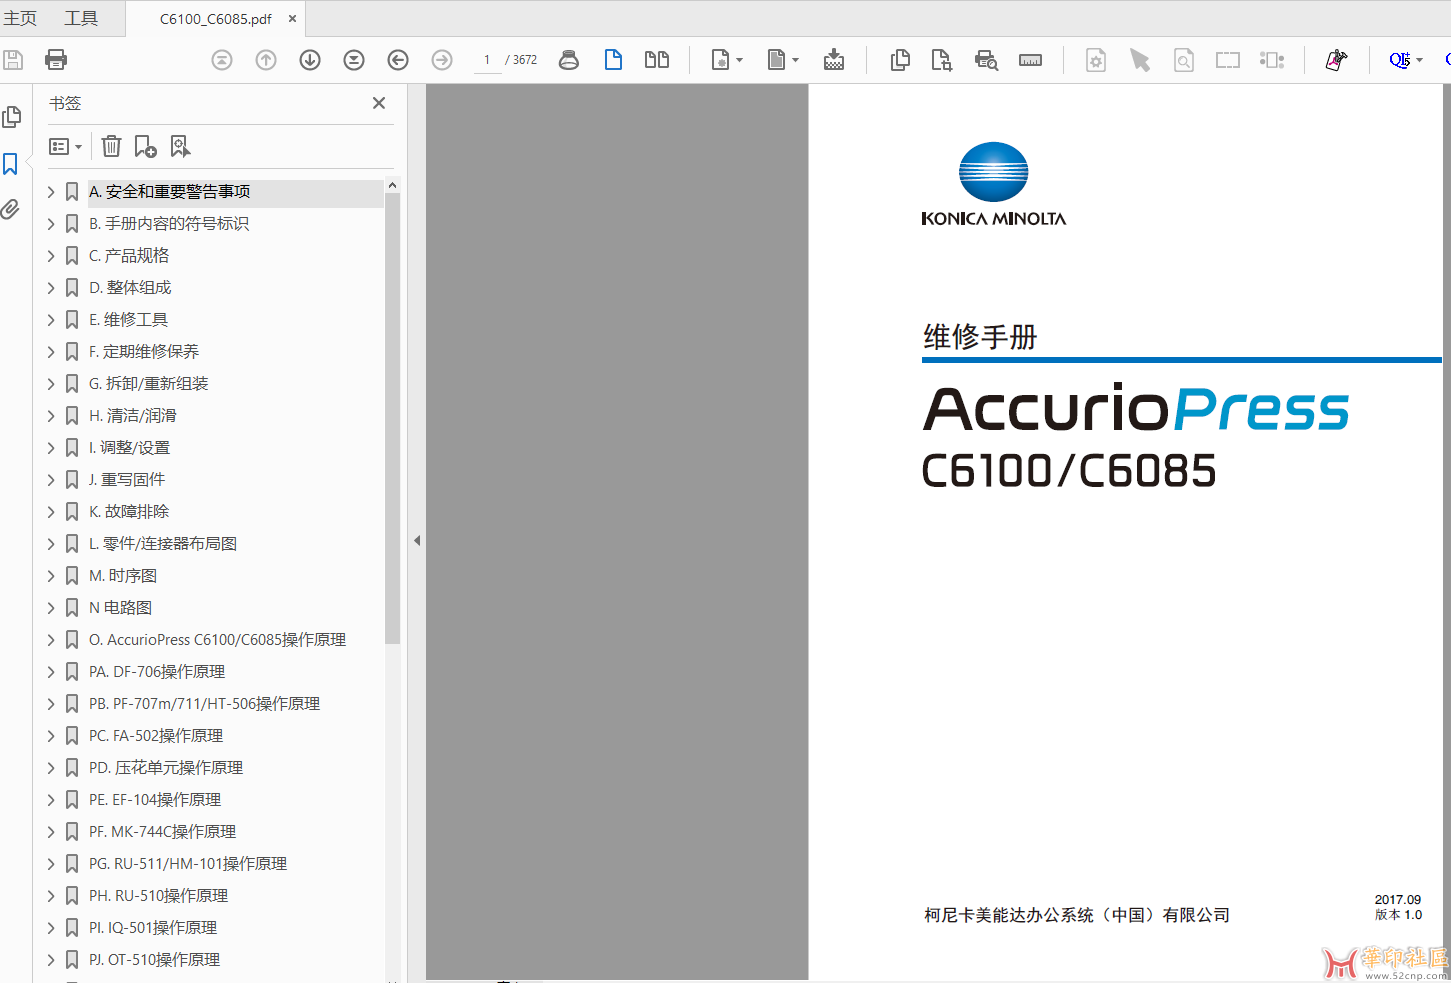Open the page-gear dropdown in toolbar
Screen dimensions: 1451x983
tap(727, 60)
